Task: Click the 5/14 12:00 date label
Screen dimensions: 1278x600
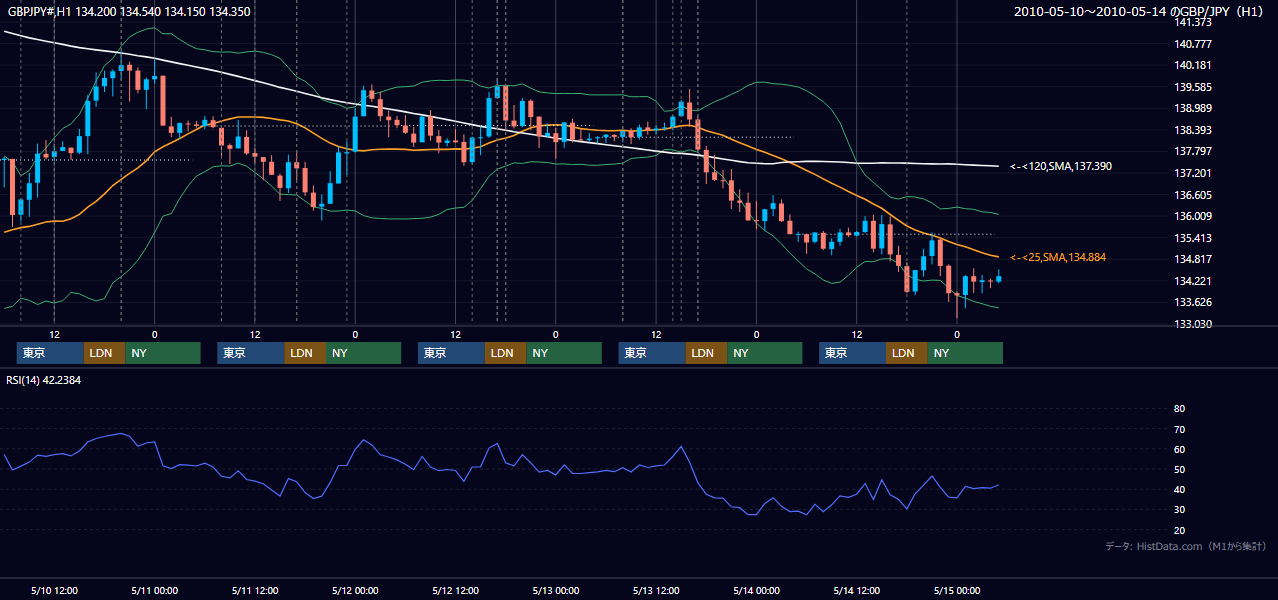Action: click(857, 590)
